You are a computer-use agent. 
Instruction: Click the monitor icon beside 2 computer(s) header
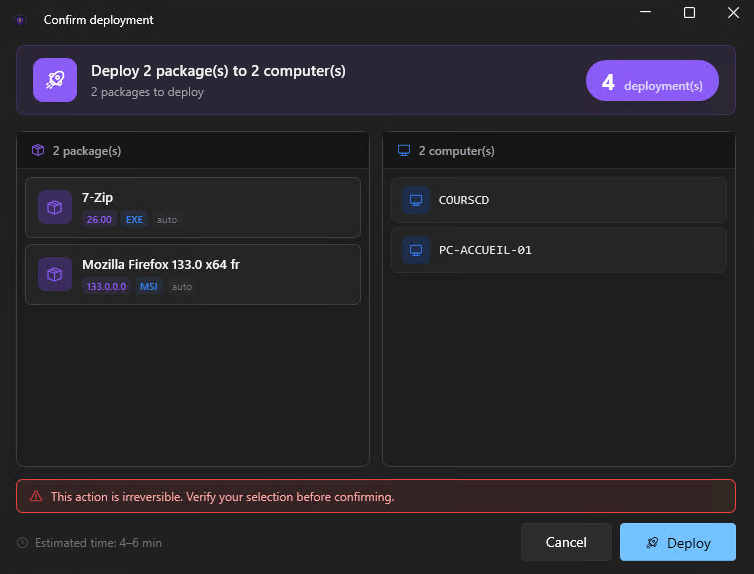(x=404, y=151)
